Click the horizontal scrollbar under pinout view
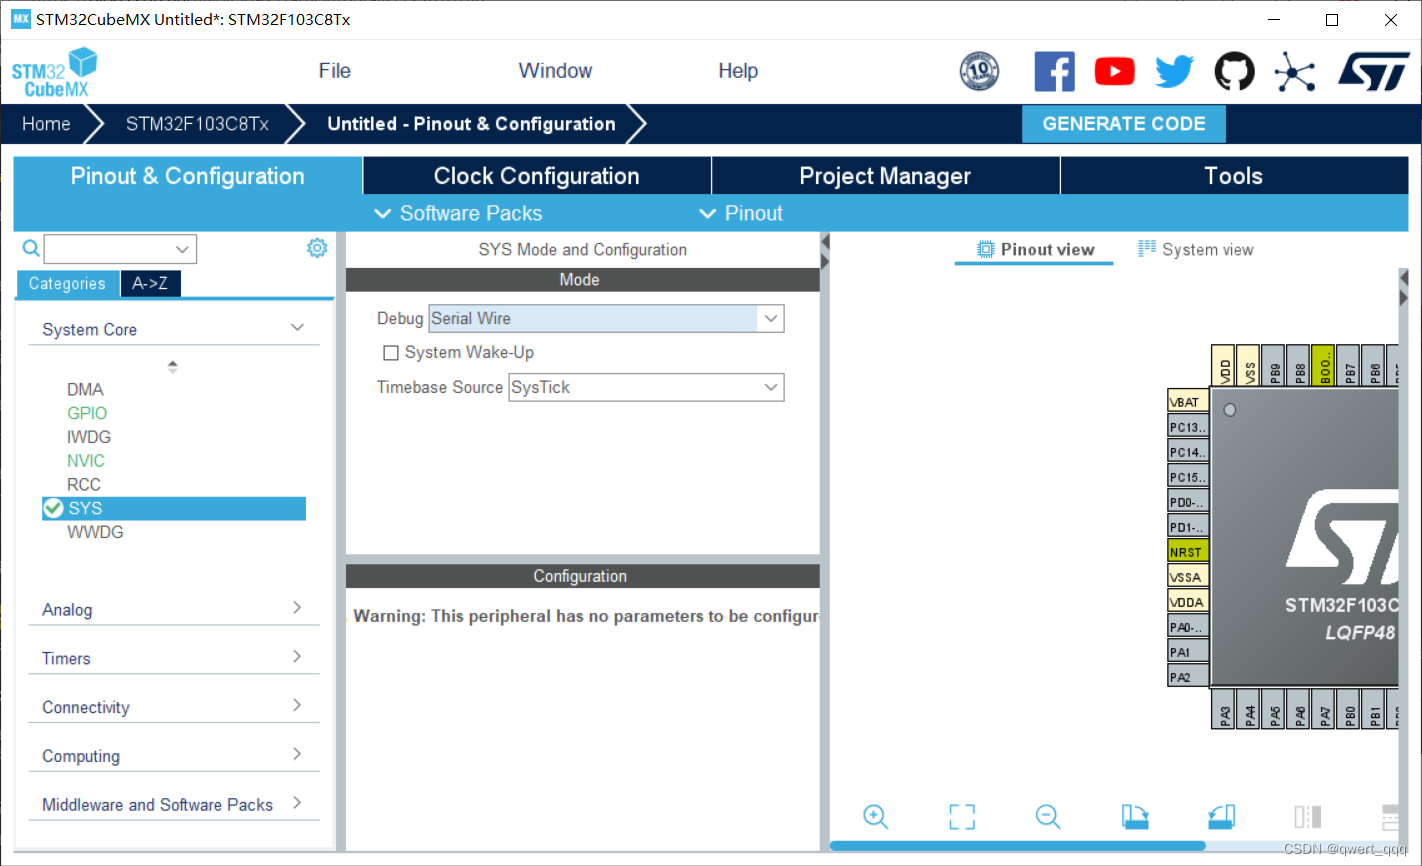The width and height of the screenshot is (1422, 866). tap(1017, 846)
